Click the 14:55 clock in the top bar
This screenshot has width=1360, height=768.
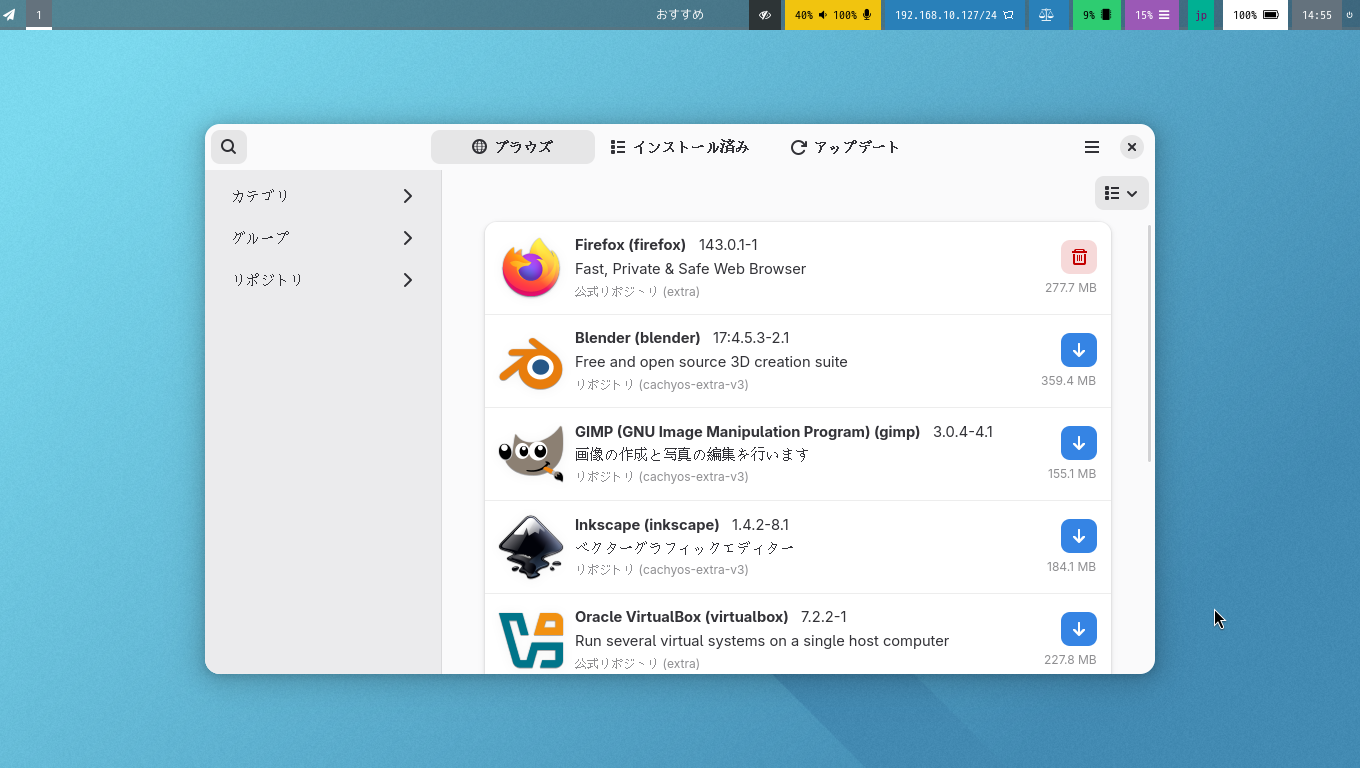click(1317, 15)
